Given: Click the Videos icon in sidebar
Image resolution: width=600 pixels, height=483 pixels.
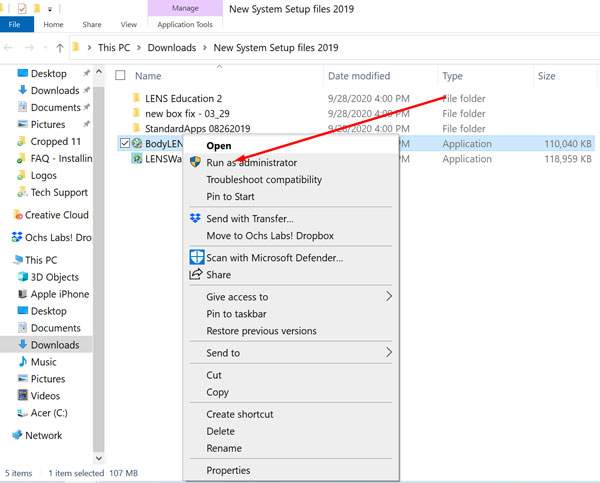Looking at the screenshot, I should pyautogui.click(x=23, y=395).
